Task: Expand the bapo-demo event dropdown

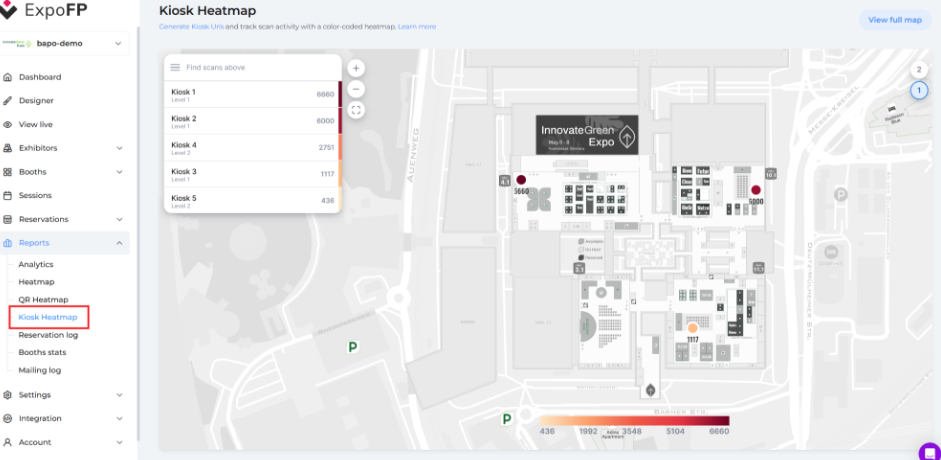Action: (119, 44)
